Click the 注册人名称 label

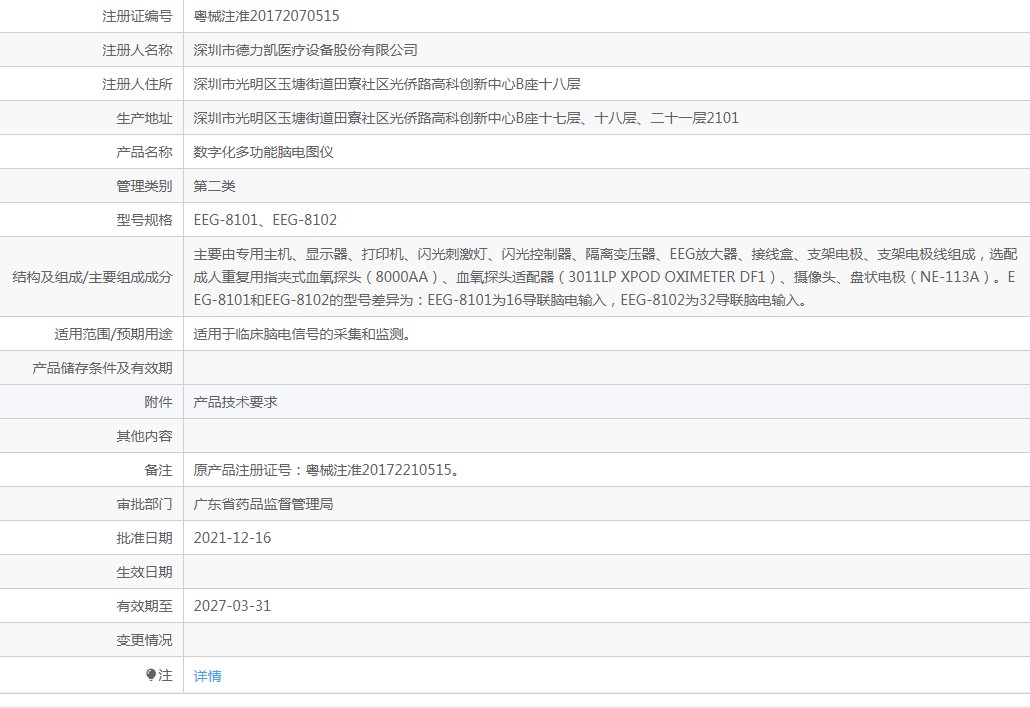tap(137, 50)
